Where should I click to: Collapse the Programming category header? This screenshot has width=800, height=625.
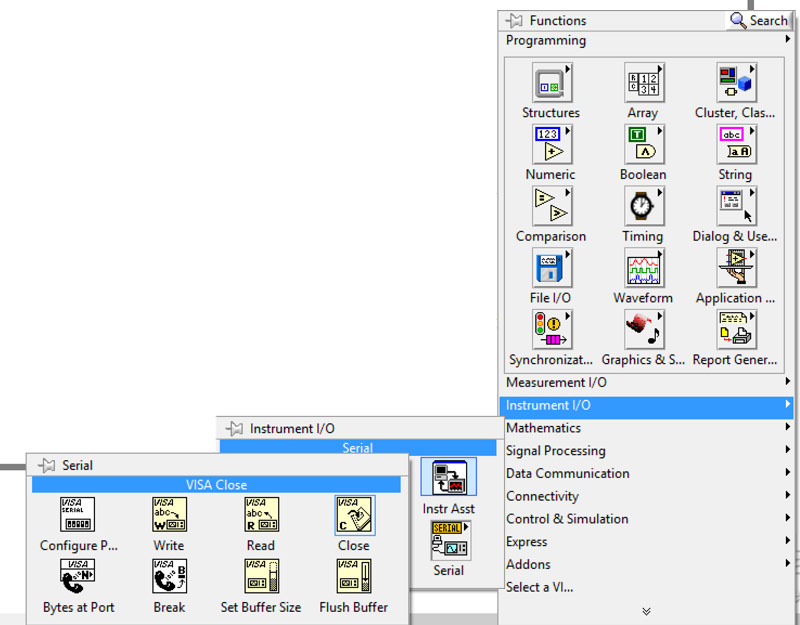pyautogui.click(x=646, y=40)
